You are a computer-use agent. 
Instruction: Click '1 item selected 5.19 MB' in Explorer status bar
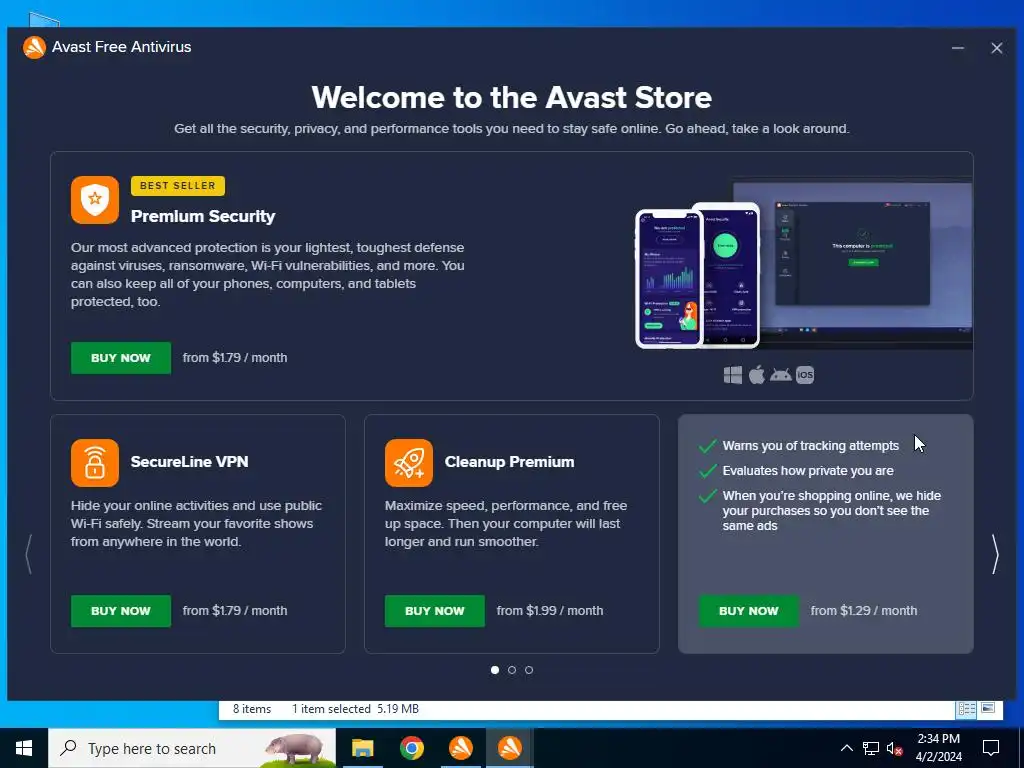[355, 709]
